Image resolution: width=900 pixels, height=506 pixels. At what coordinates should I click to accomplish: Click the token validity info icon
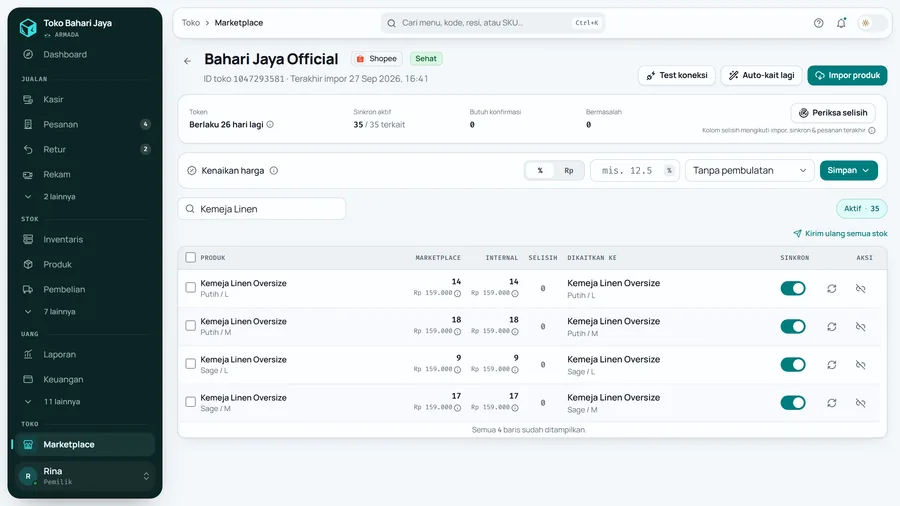(270, 124)
